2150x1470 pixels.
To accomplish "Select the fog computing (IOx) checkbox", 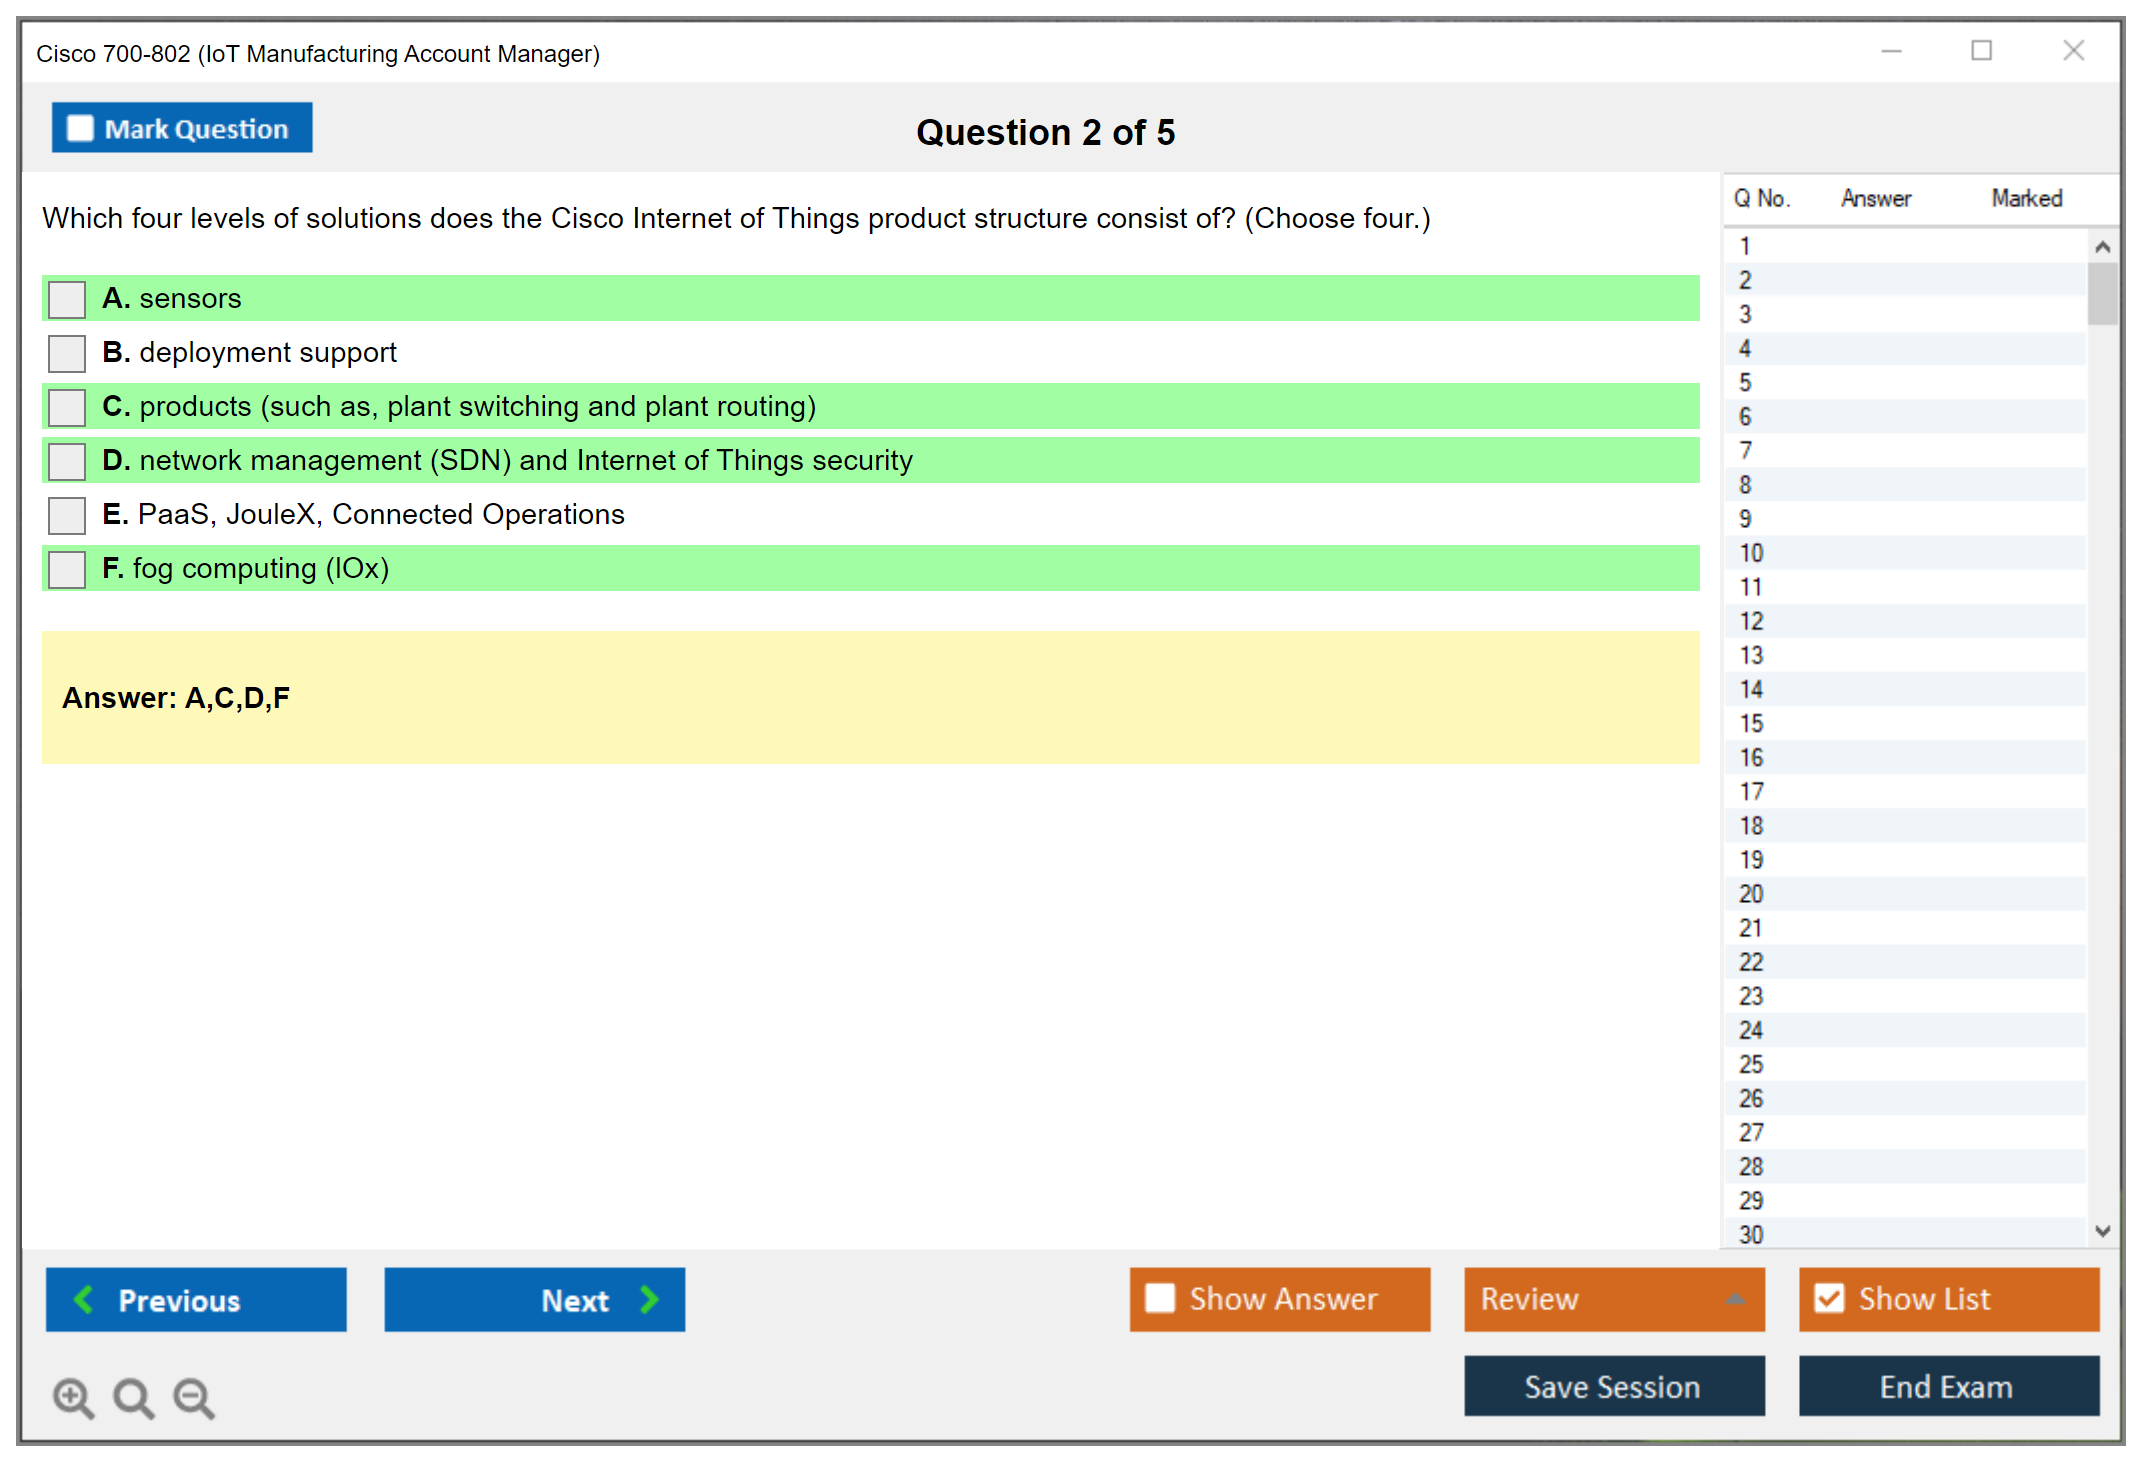I will click(67, 569).
